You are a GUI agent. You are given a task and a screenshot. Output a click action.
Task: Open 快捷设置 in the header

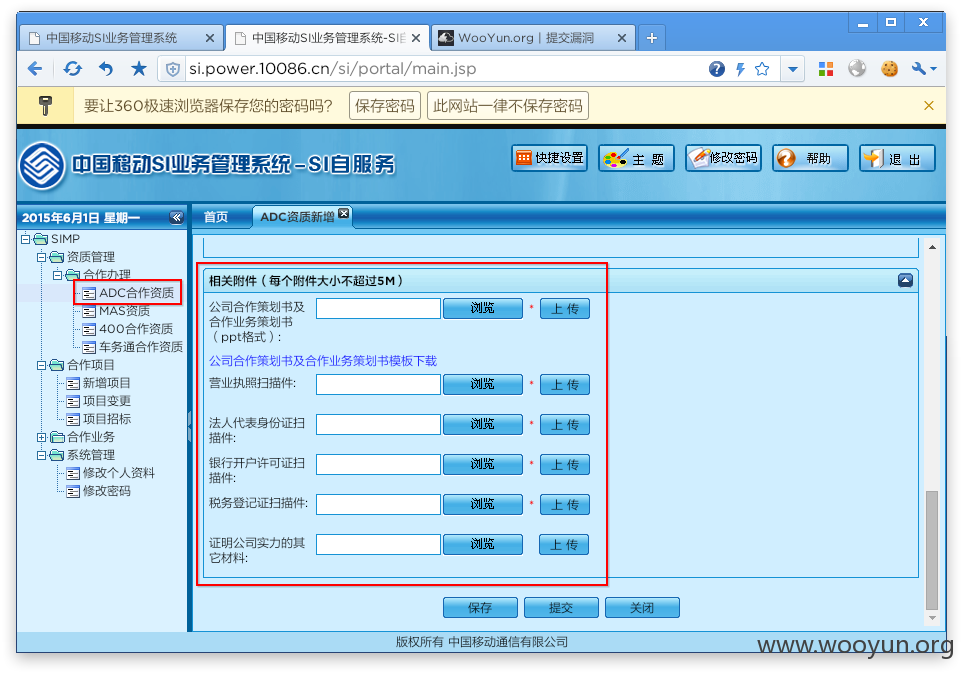coord(550,158)
